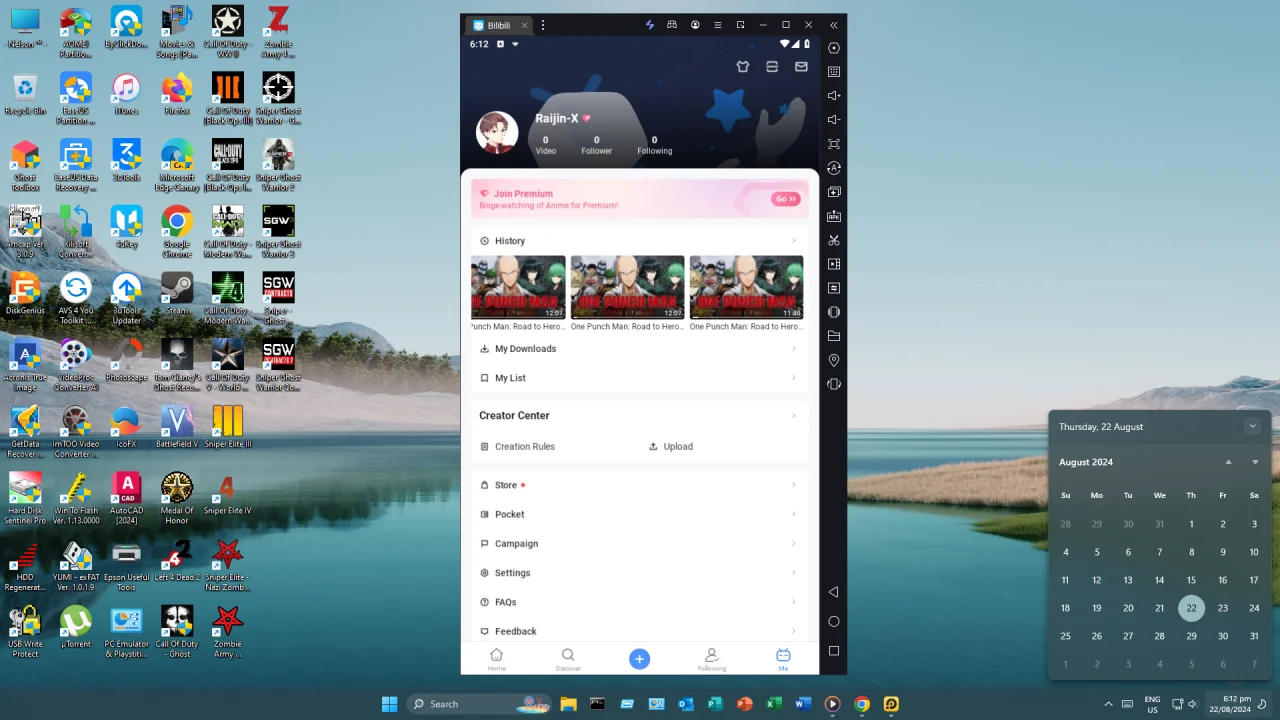Click the Go button on Join Premium banner

786,199
